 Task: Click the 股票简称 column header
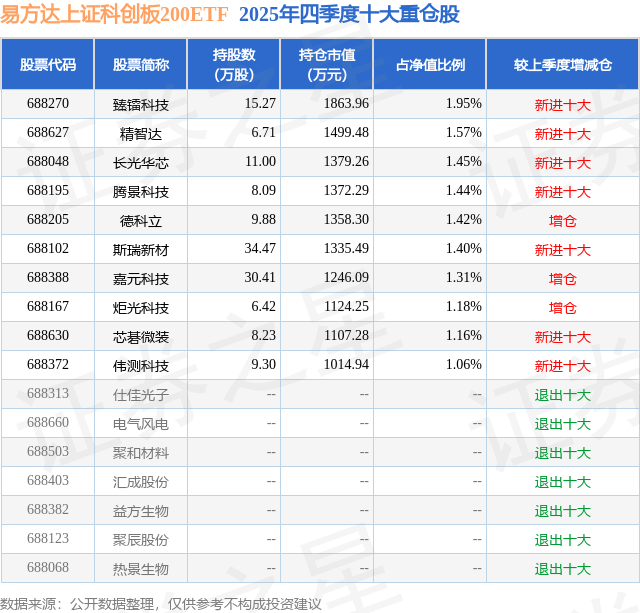[x=141, y=64]
